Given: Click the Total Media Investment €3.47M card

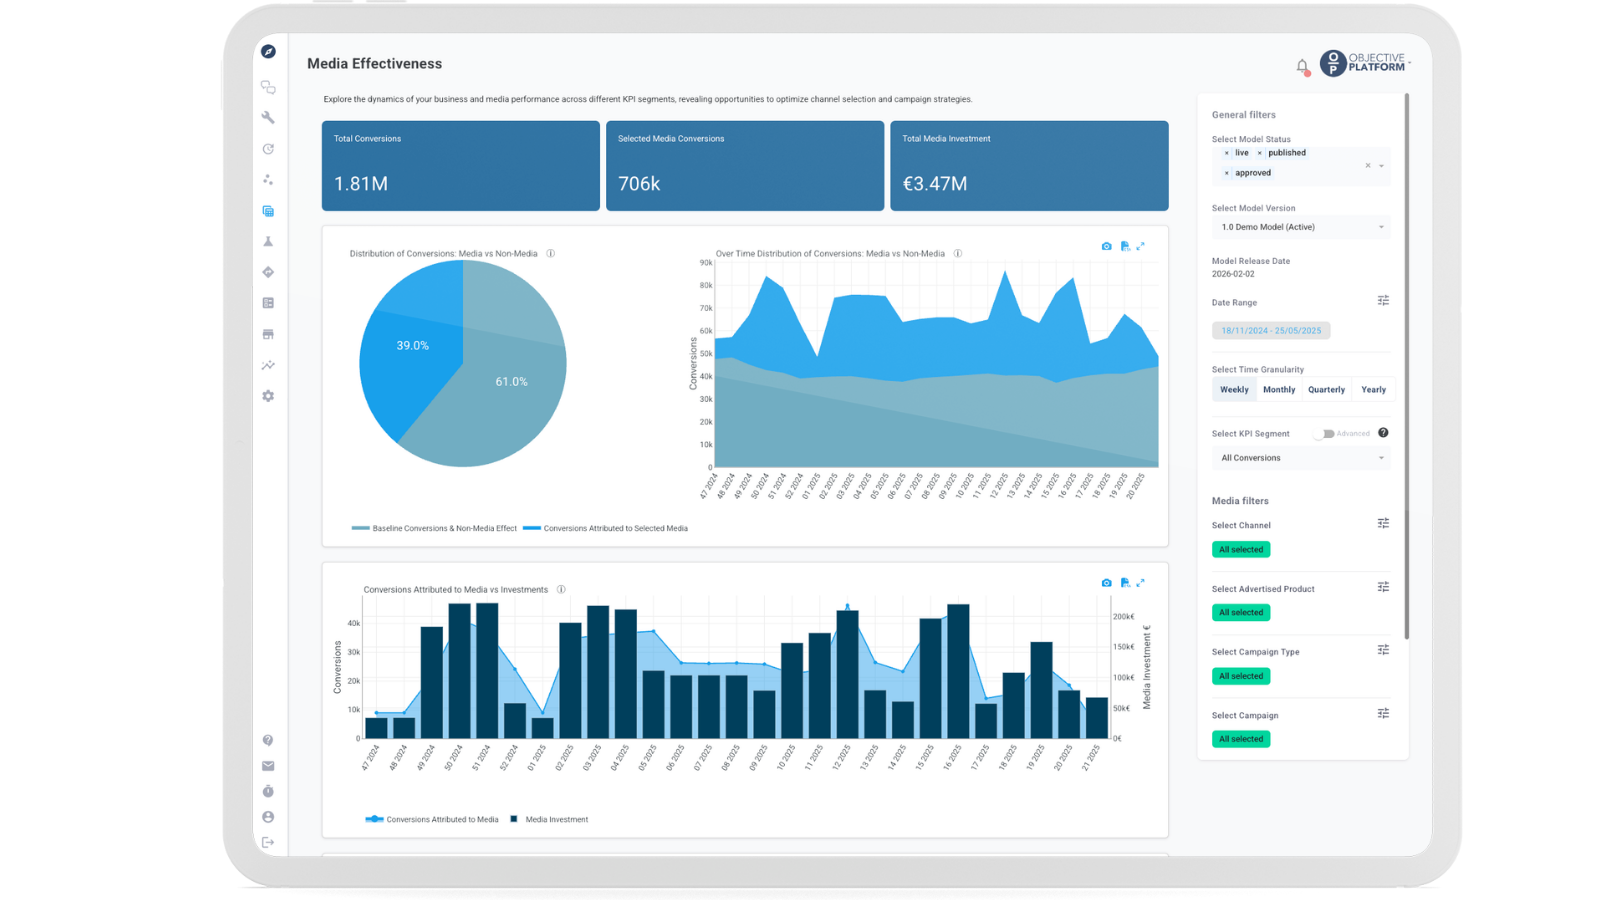Looking at the screenshot, I should pyautogui.click(x=1029, y=166).
